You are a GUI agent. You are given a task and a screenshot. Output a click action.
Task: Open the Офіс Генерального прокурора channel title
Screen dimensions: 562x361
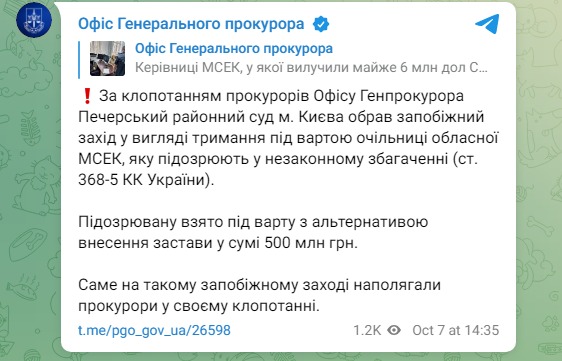tap(191, 24)
